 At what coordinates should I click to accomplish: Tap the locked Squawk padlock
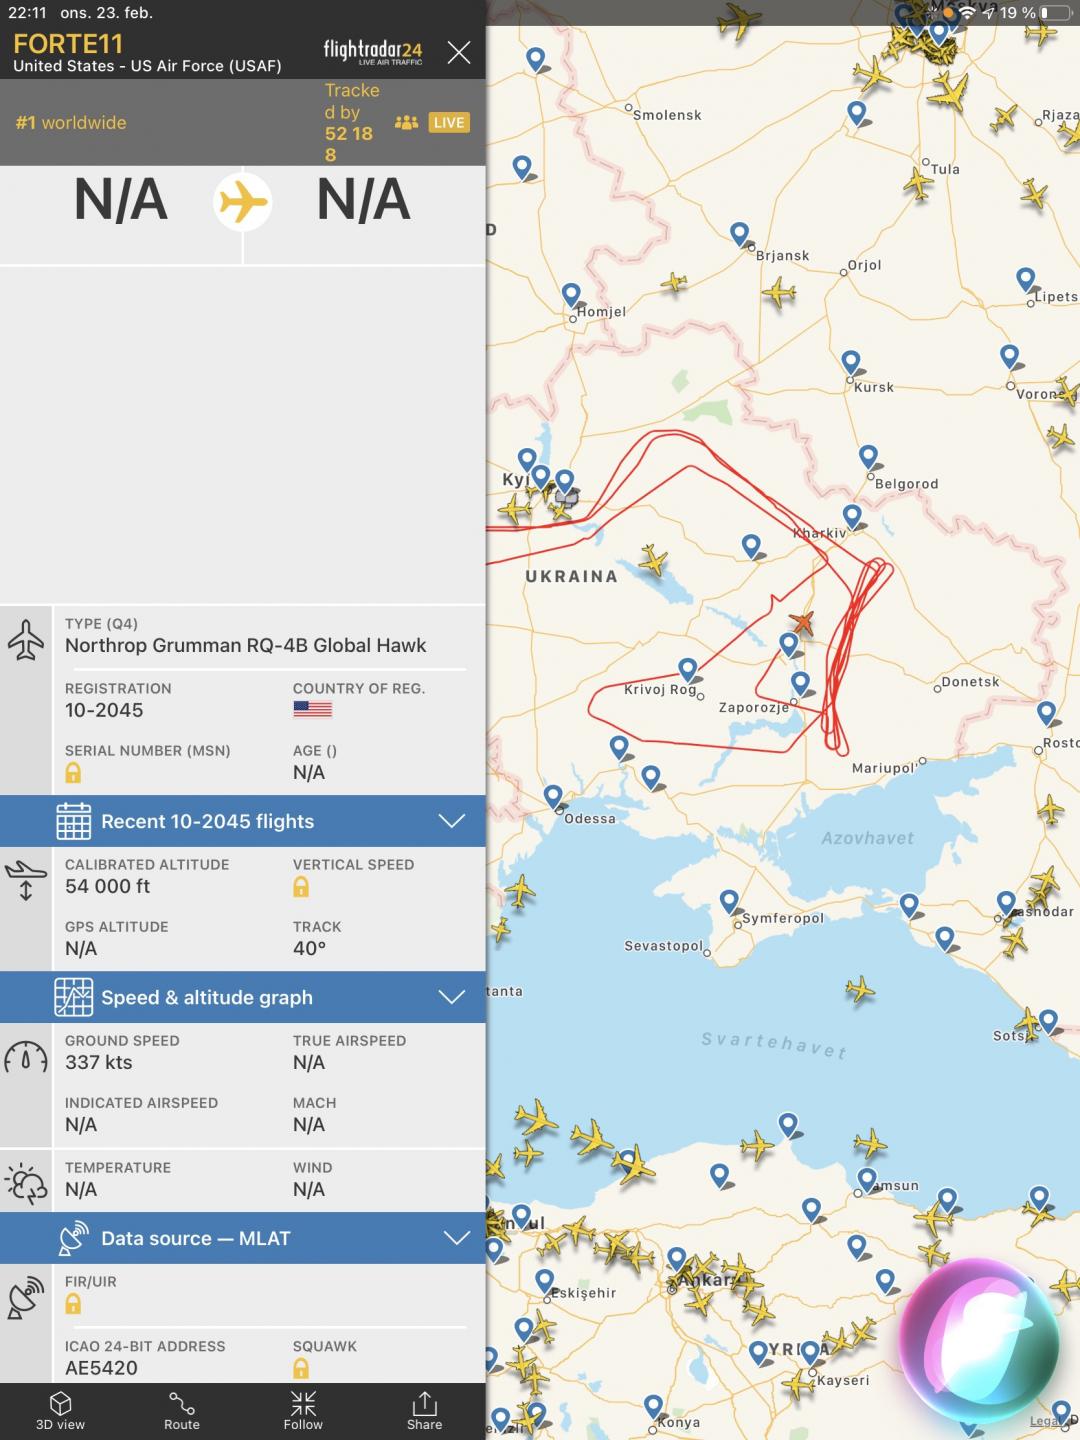[x=301, y=1368]
